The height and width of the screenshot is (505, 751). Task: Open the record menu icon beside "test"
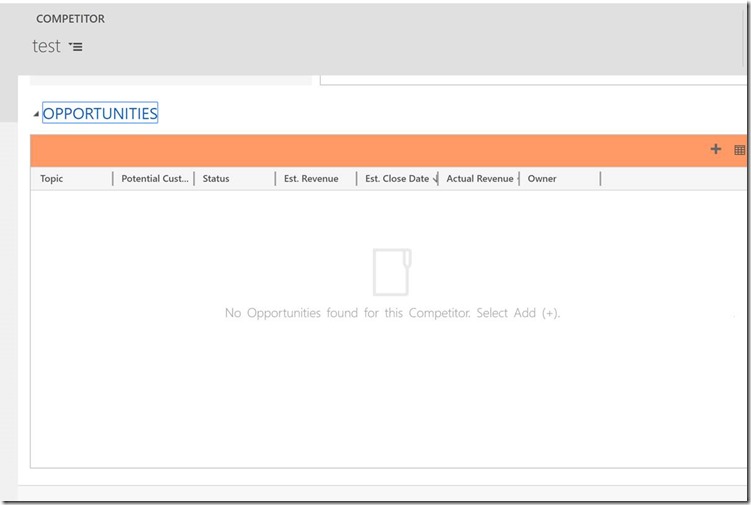click(x=76, y=47)
